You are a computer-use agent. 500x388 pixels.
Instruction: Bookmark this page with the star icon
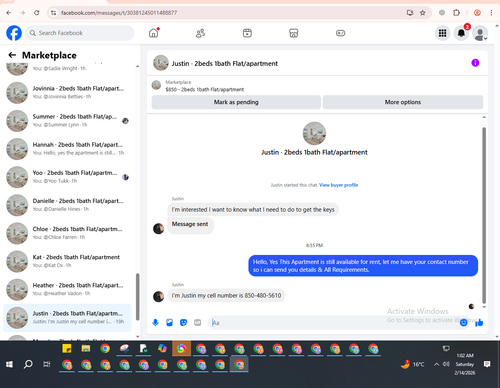(x=423, y=13)
